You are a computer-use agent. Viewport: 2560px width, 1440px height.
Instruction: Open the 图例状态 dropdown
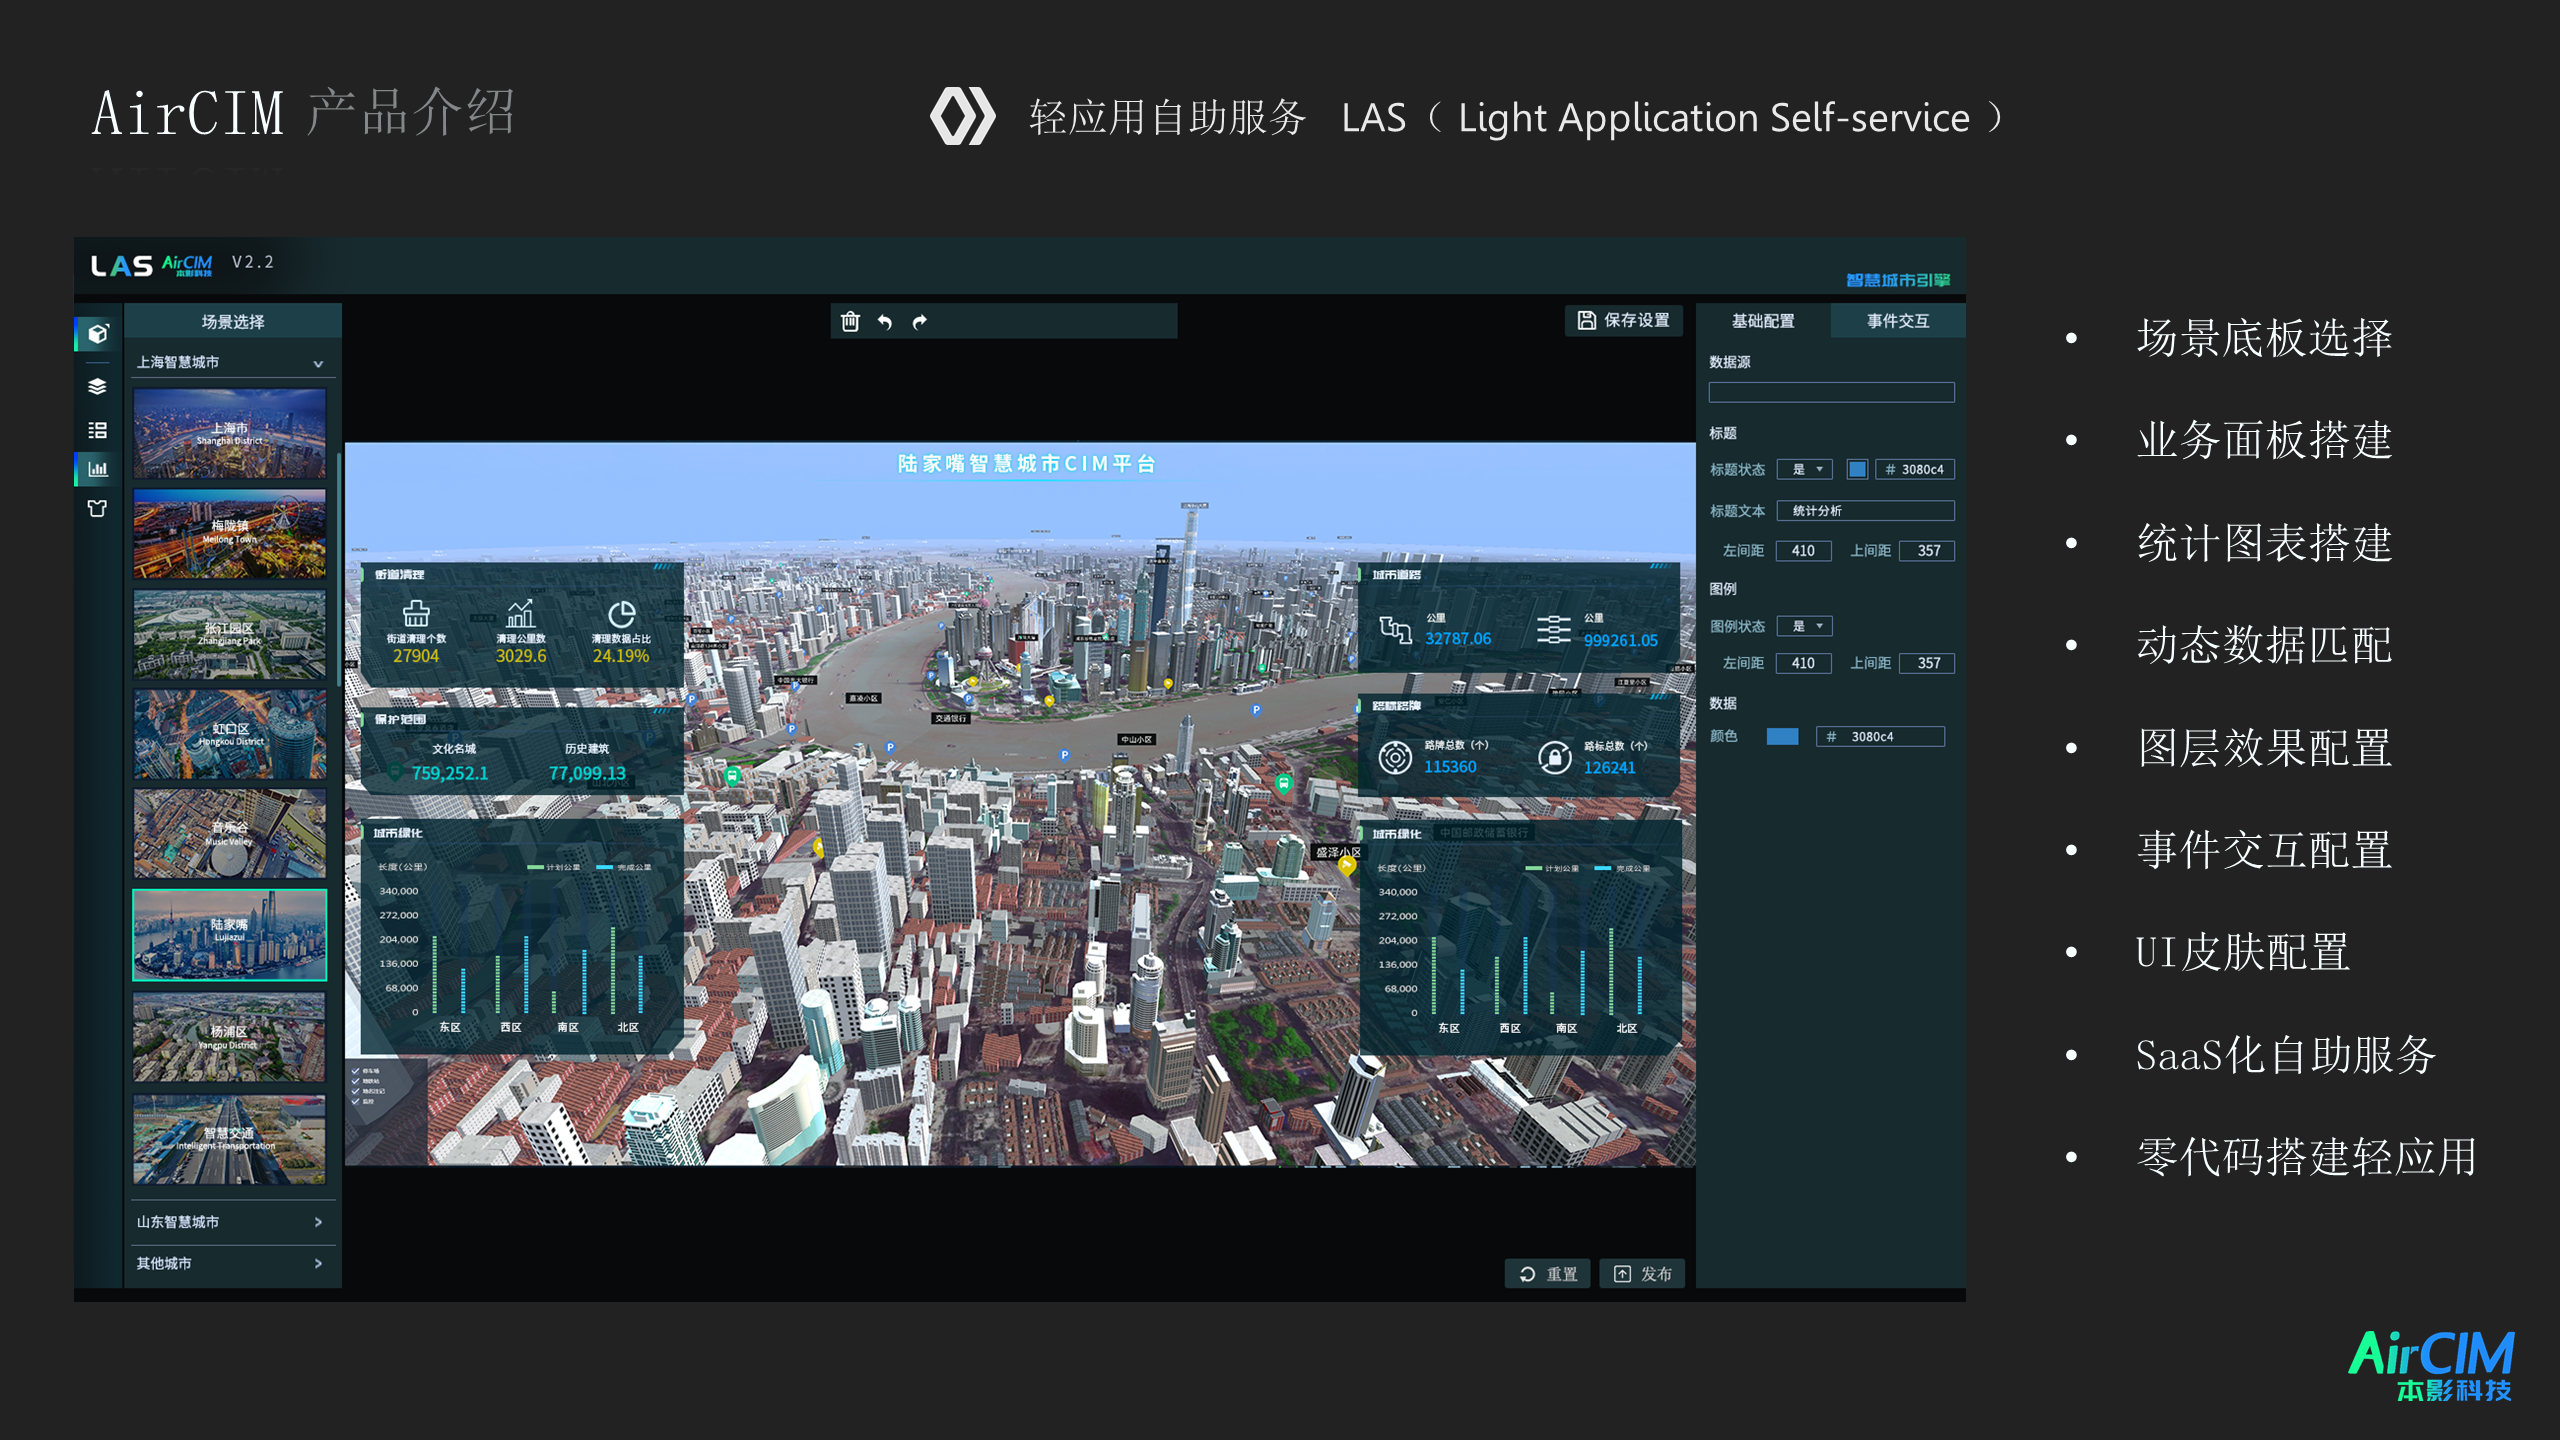[1805, 626]
